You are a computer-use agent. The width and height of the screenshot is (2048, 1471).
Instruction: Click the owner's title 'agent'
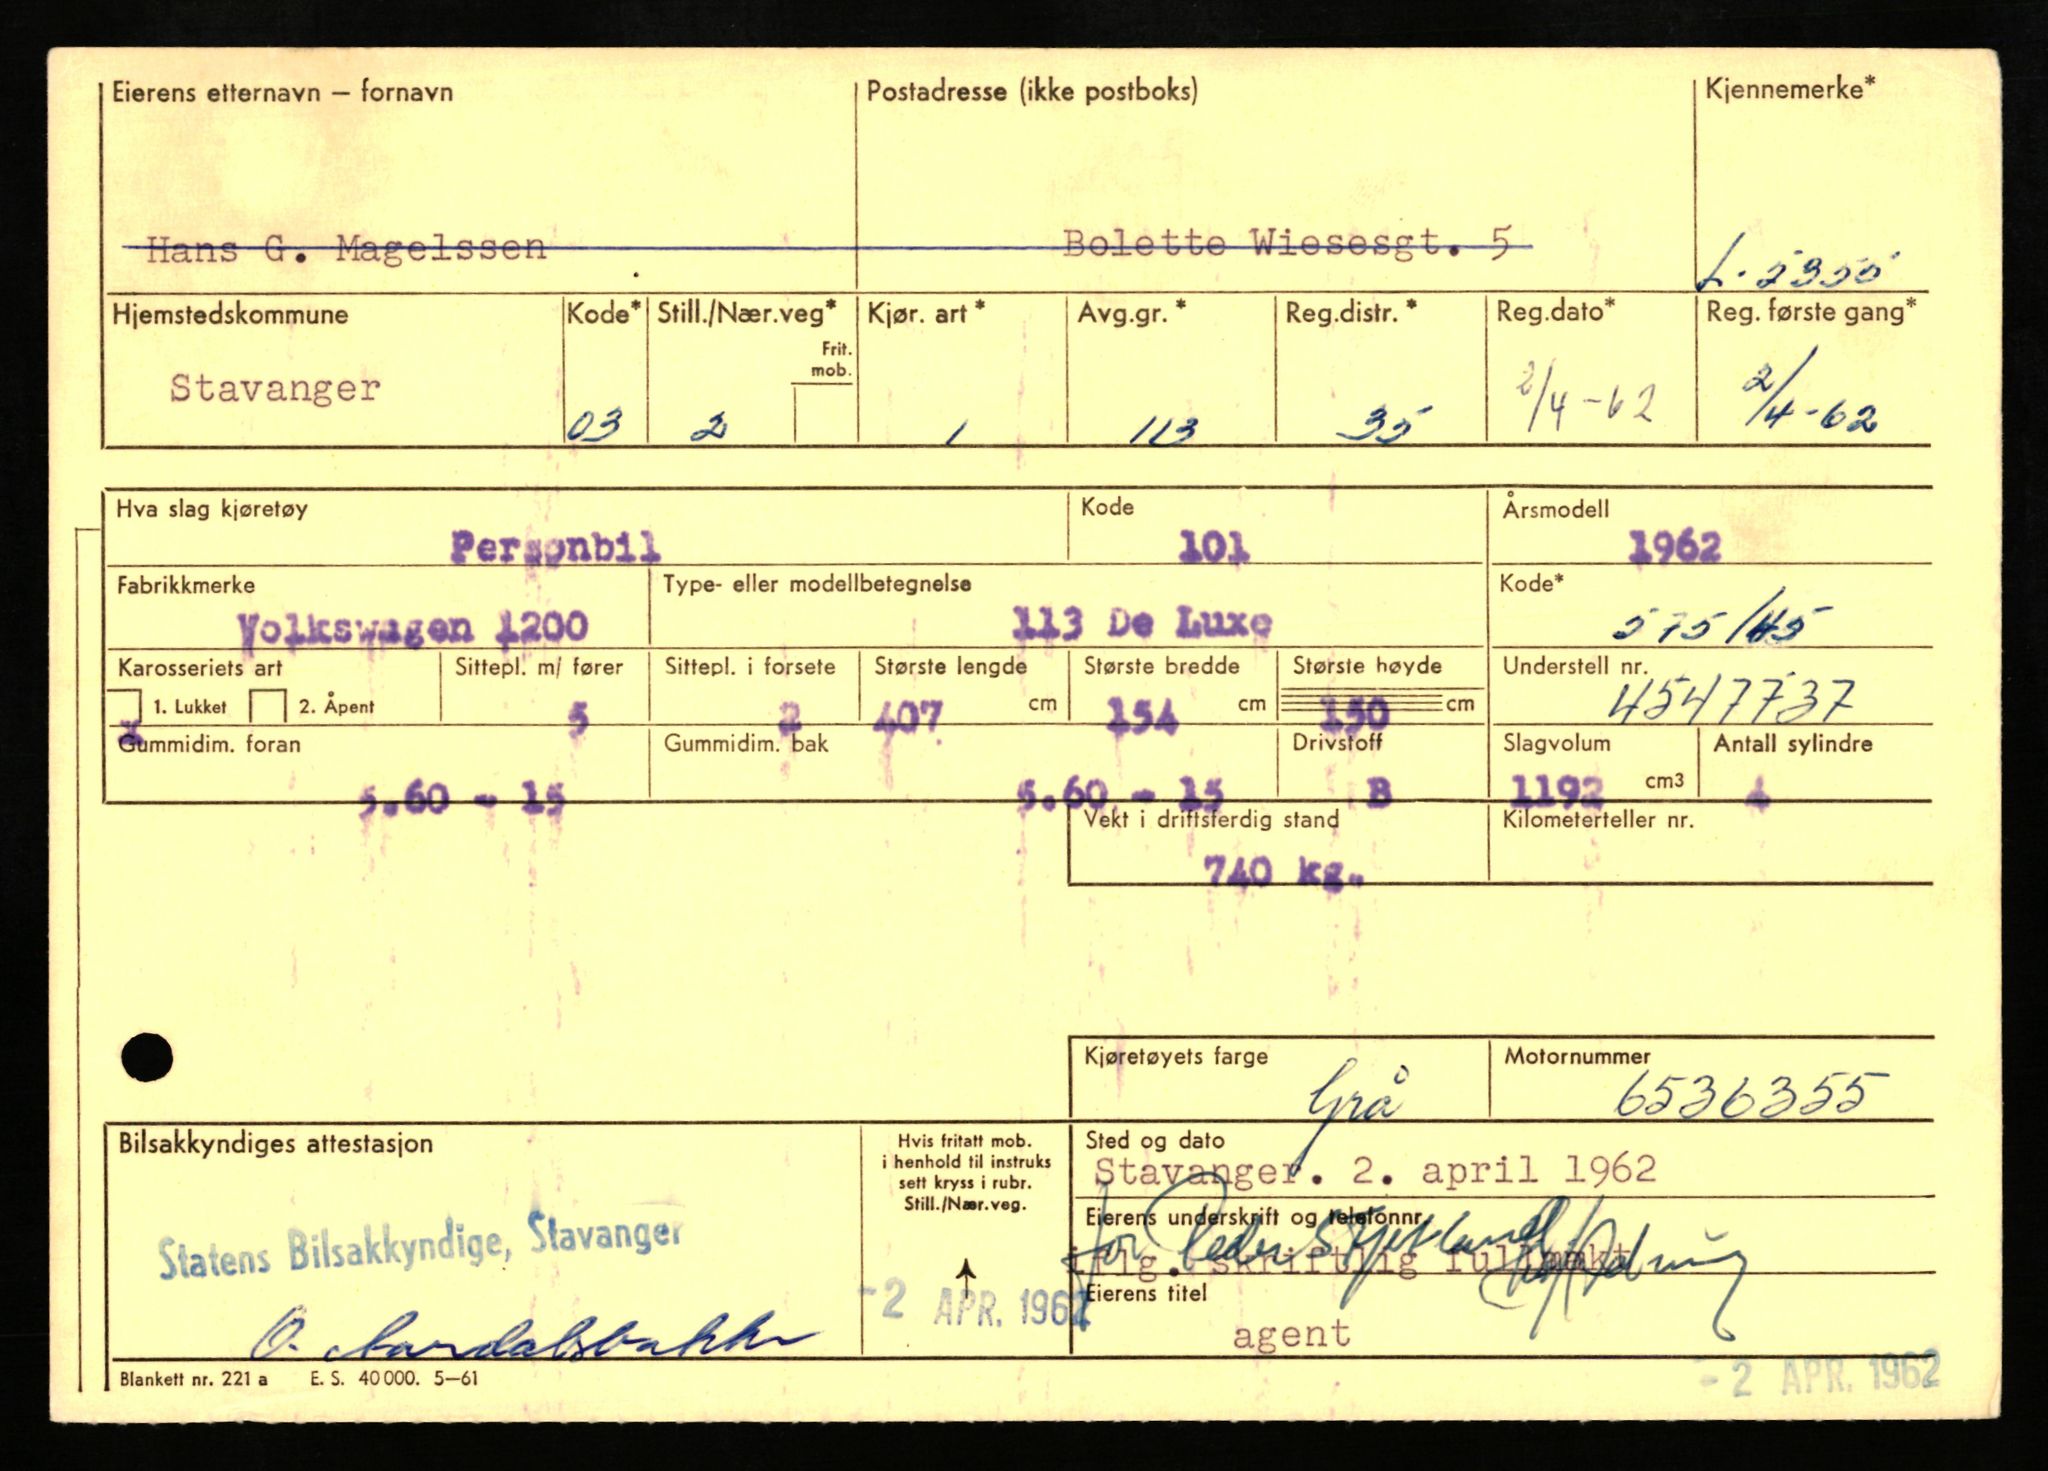(x=1291, y=1334)
